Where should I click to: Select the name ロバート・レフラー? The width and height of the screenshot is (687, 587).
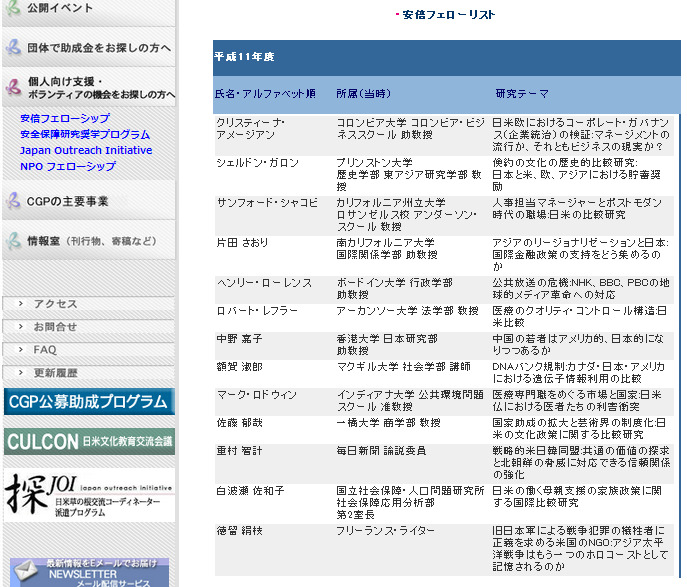coord(257,311)
